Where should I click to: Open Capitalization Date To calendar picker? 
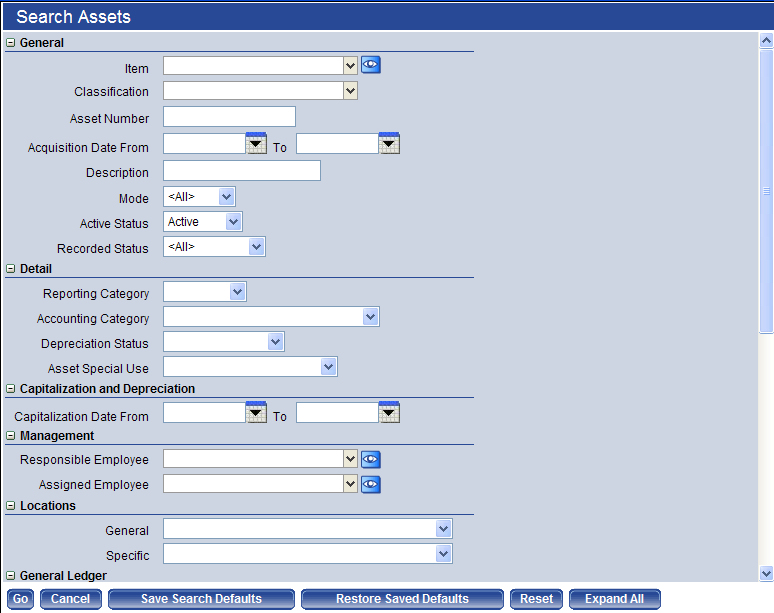pyautogui.click(x=389, y=413)
